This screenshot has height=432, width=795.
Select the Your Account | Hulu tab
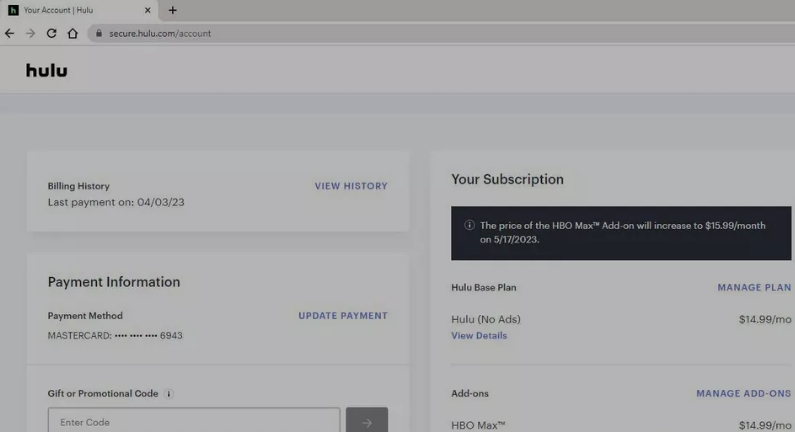pyautogui.click(x=80, y=10)
